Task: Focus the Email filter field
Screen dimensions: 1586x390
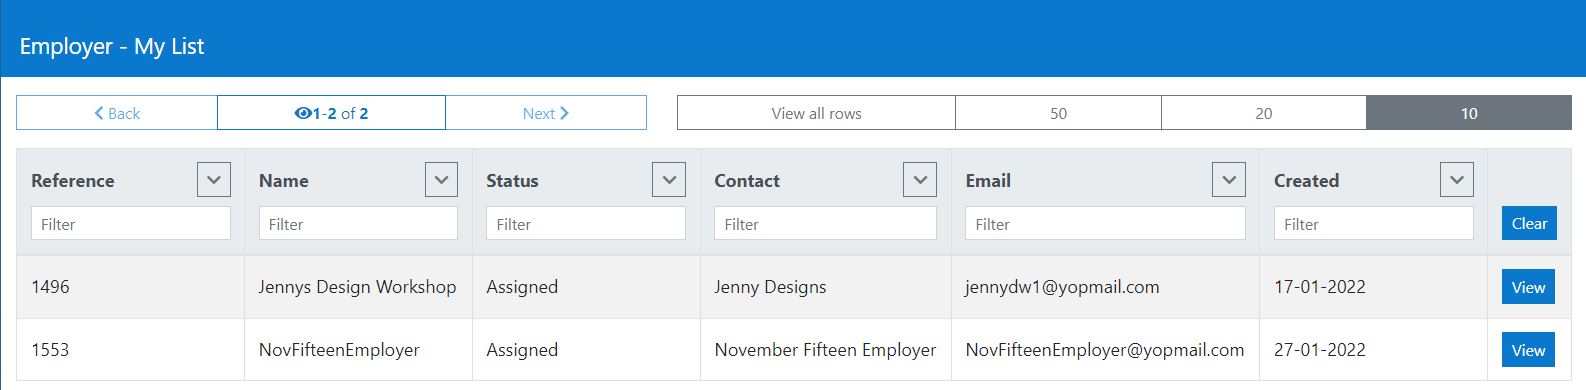Action: 1105,223
